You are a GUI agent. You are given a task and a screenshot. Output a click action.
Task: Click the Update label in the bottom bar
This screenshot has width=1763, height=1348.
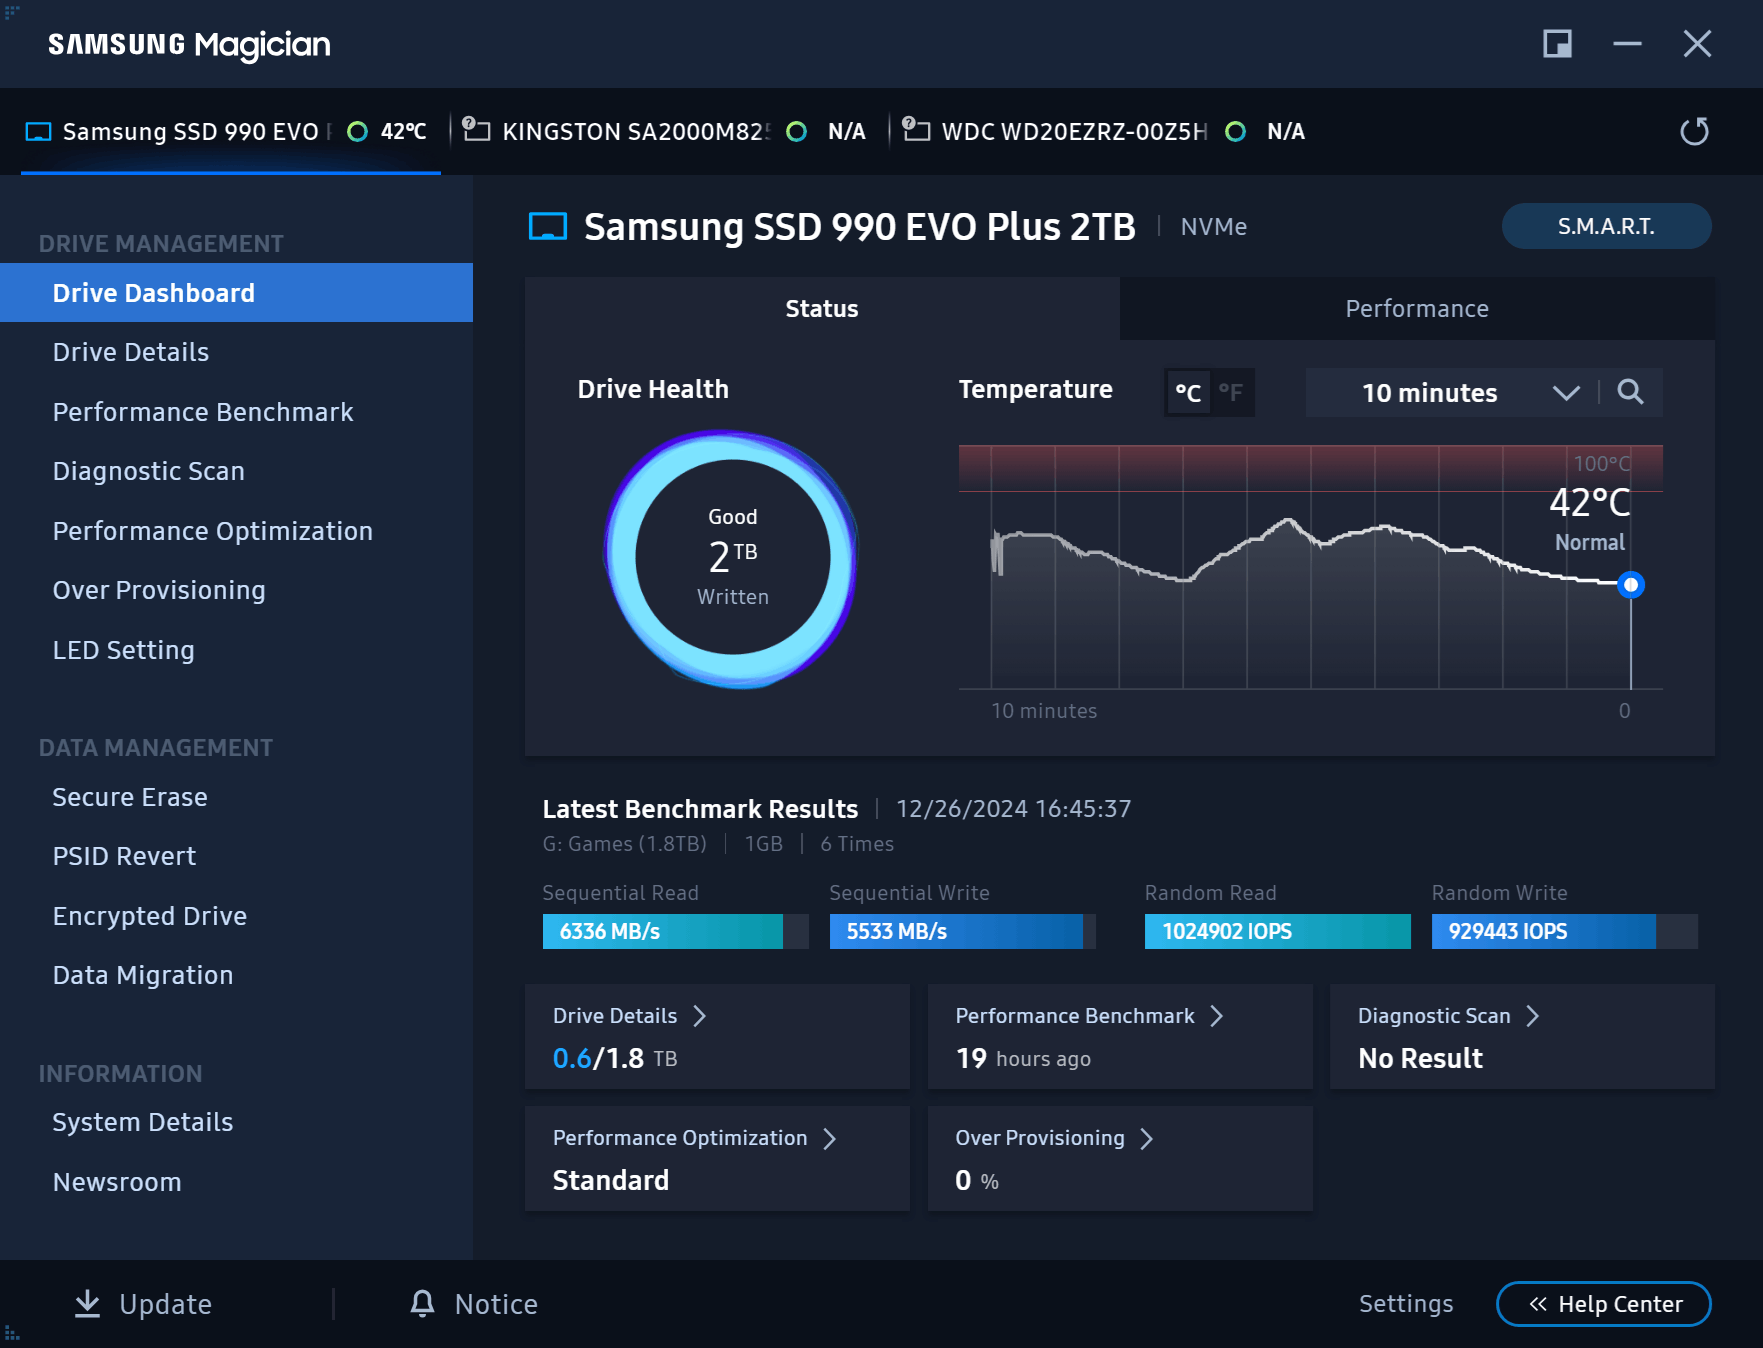pyautogui.click(x=165, y=1304)
